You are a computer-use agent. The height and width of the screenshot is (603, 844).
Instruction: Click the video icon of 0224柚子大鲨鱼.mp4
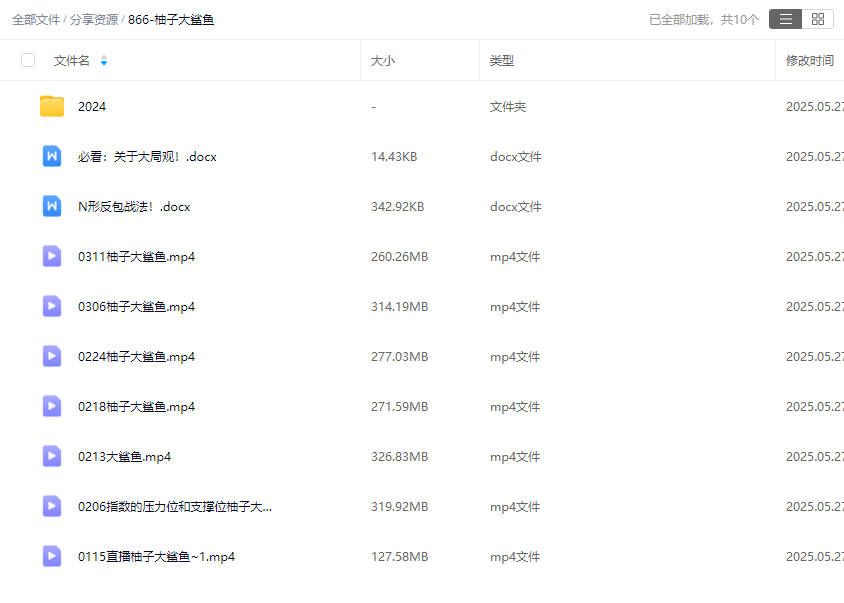pos(52,356)
